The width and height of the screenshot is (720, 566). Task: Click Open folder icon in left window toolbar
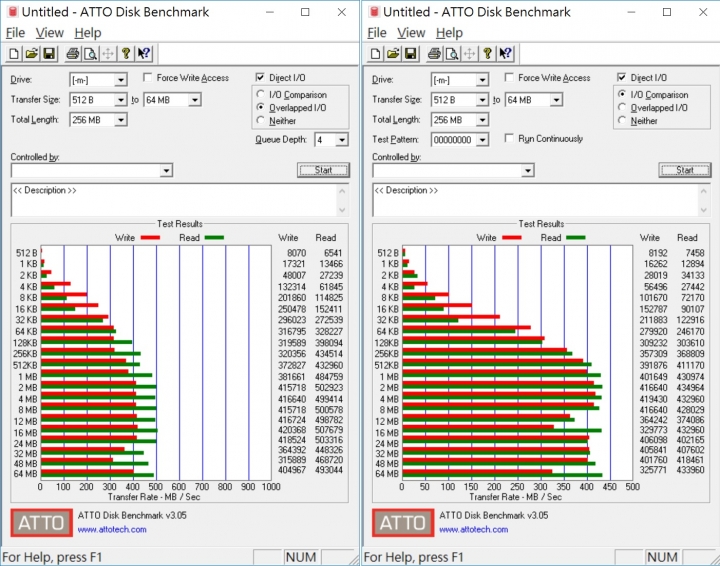[31, 54]
